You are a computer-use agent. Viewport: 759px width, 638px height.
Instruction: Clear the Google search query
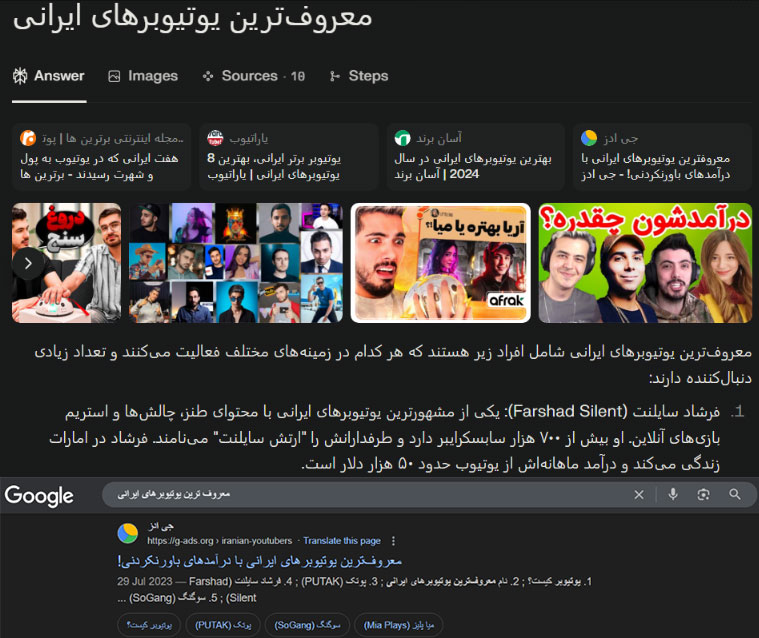[x=639, y=494]
